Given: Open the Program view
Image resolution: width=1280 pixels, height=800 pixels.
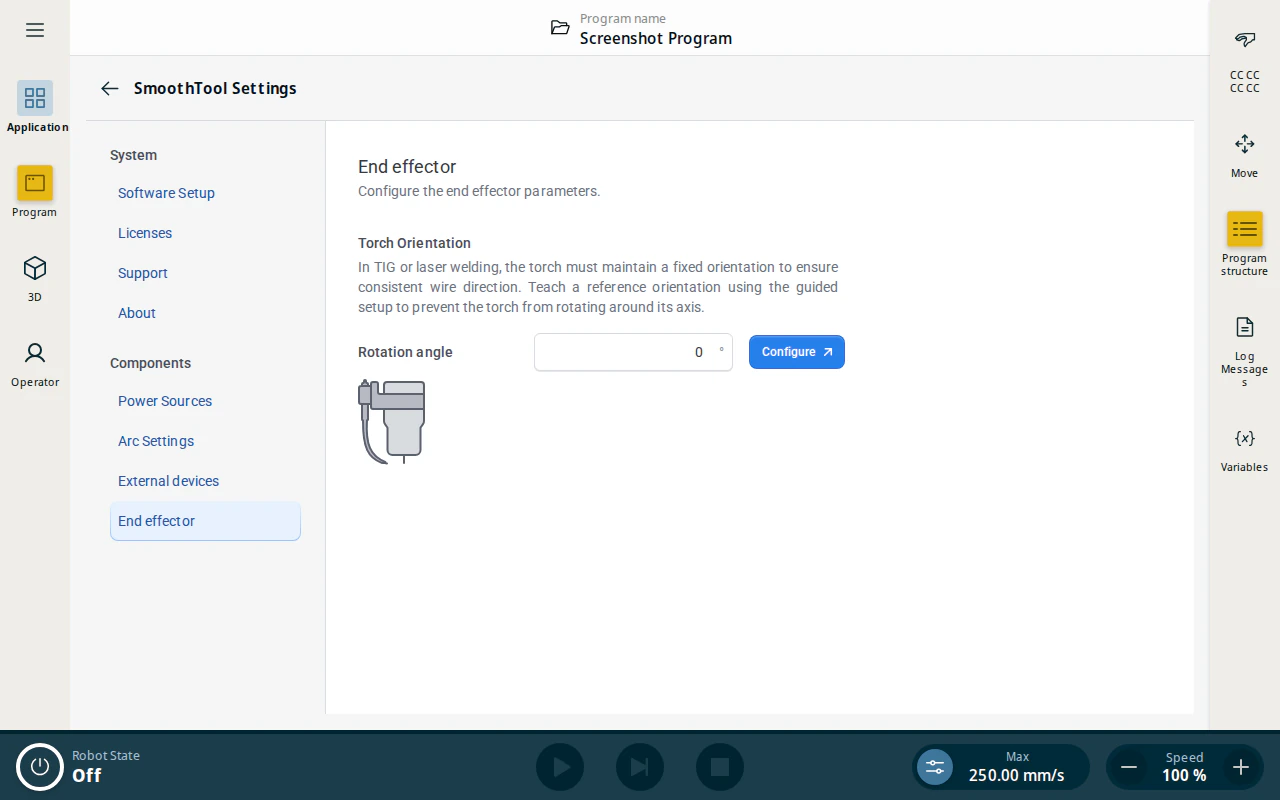Looking at the screenshot, I should [x=35, y=192].
